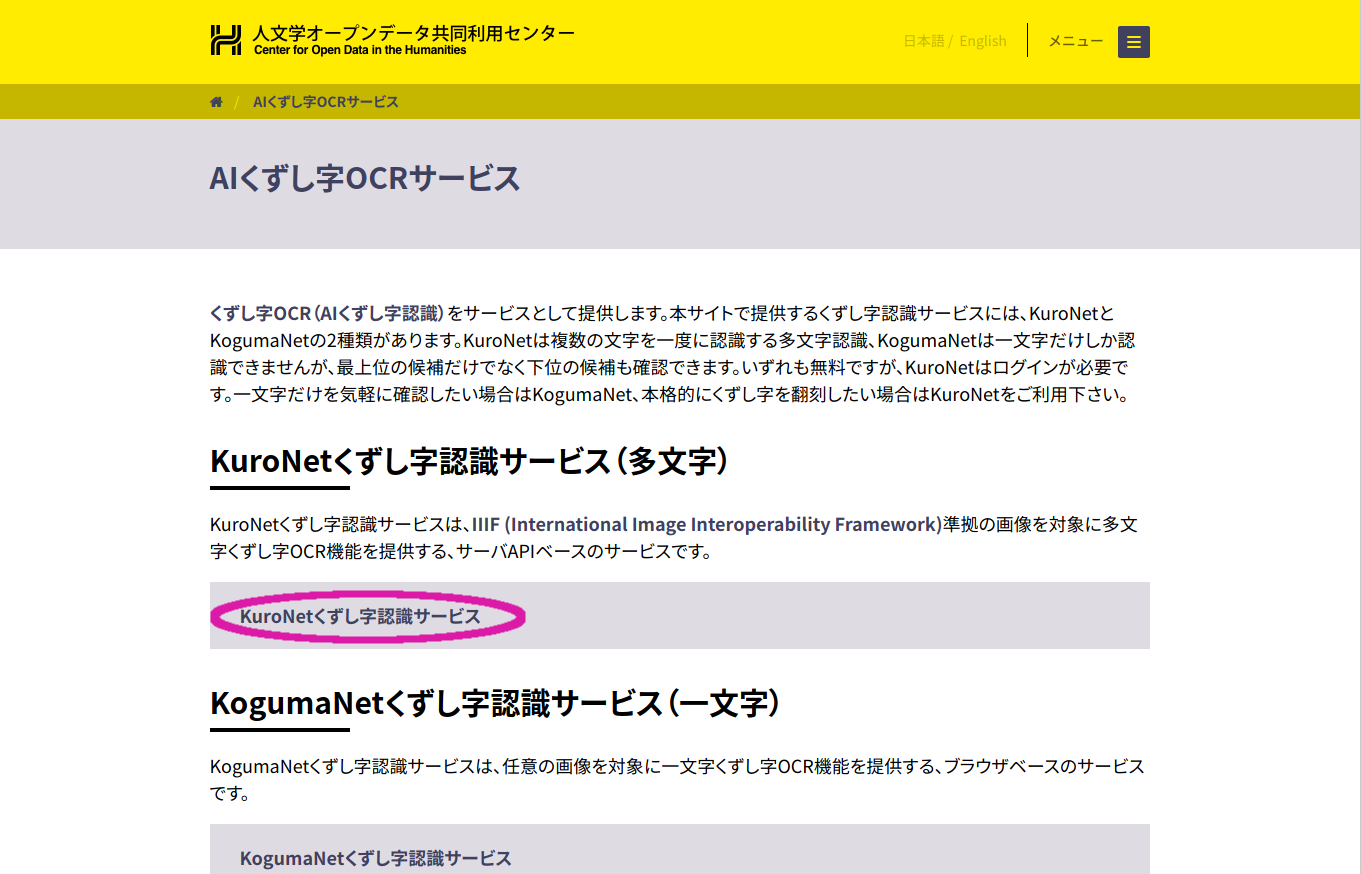
Task: Click the KogumaNetくずし字認識サービス(一文字) heading
Action: pyautogui.click(x=495, y=704)
